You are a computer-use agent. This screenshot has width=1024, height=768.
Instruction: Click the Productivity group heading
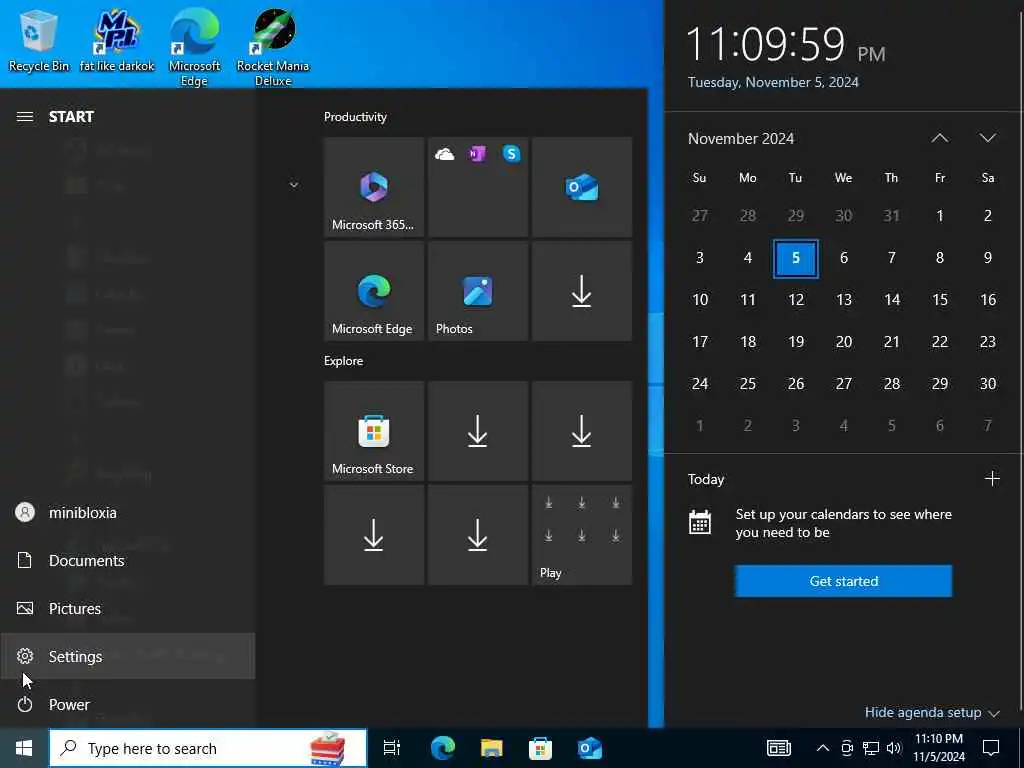(355, 117)
